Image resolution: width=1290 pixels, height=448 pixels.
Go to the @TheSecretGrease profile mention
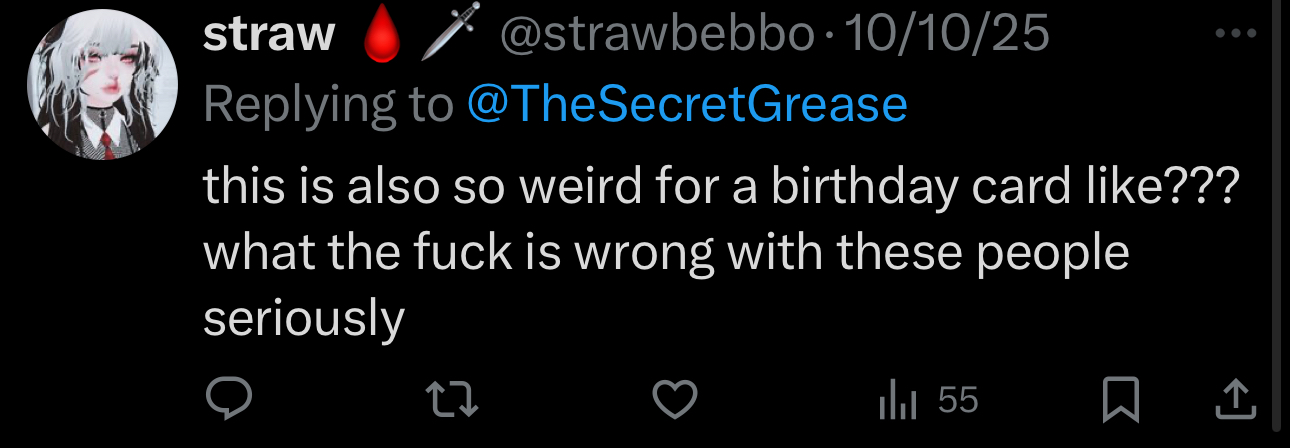[687, 104]
